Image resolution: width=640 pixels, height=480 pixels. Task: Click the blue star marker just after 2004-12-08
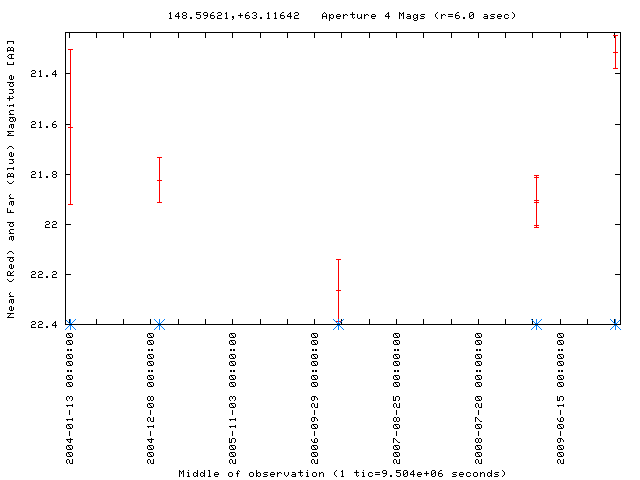tap(160, 324)
